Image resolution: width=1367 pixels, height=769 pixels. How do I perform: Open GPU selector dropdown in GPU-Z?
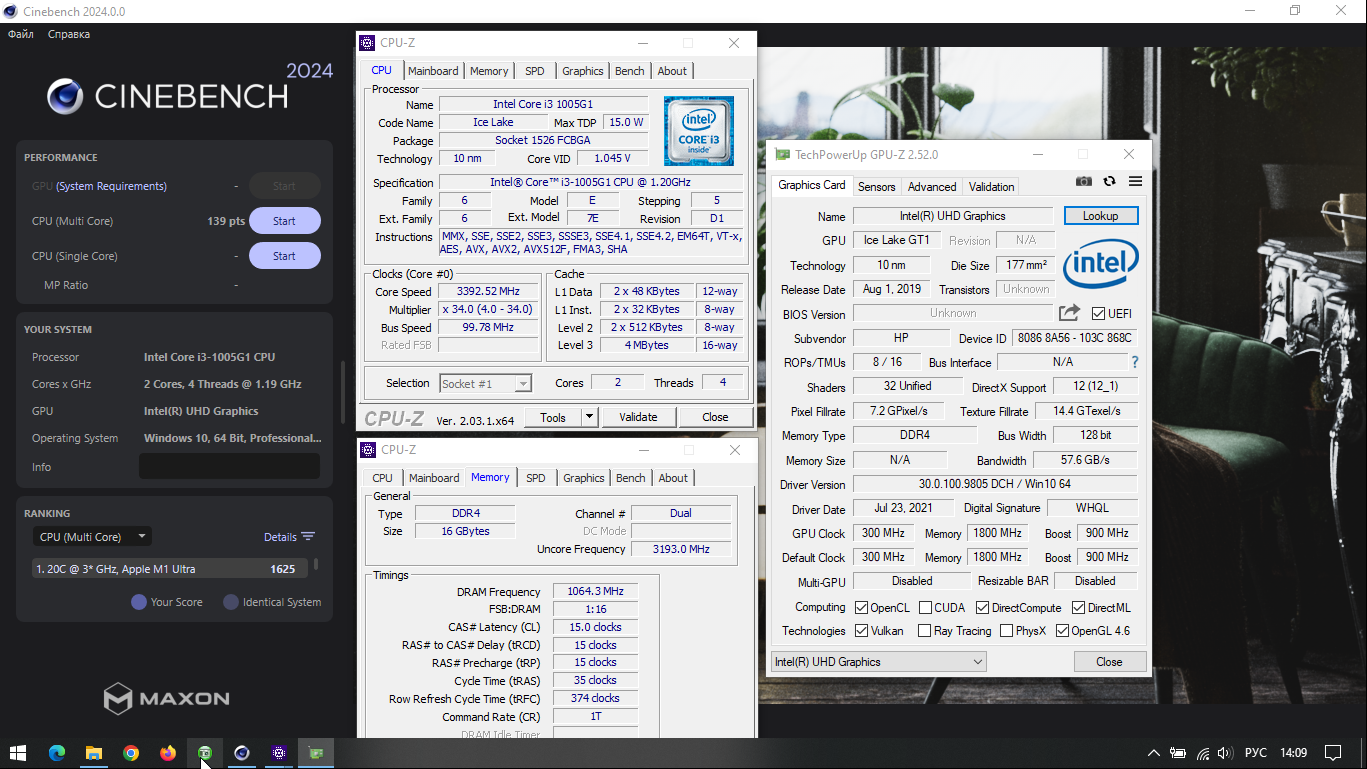pos(878,662)
